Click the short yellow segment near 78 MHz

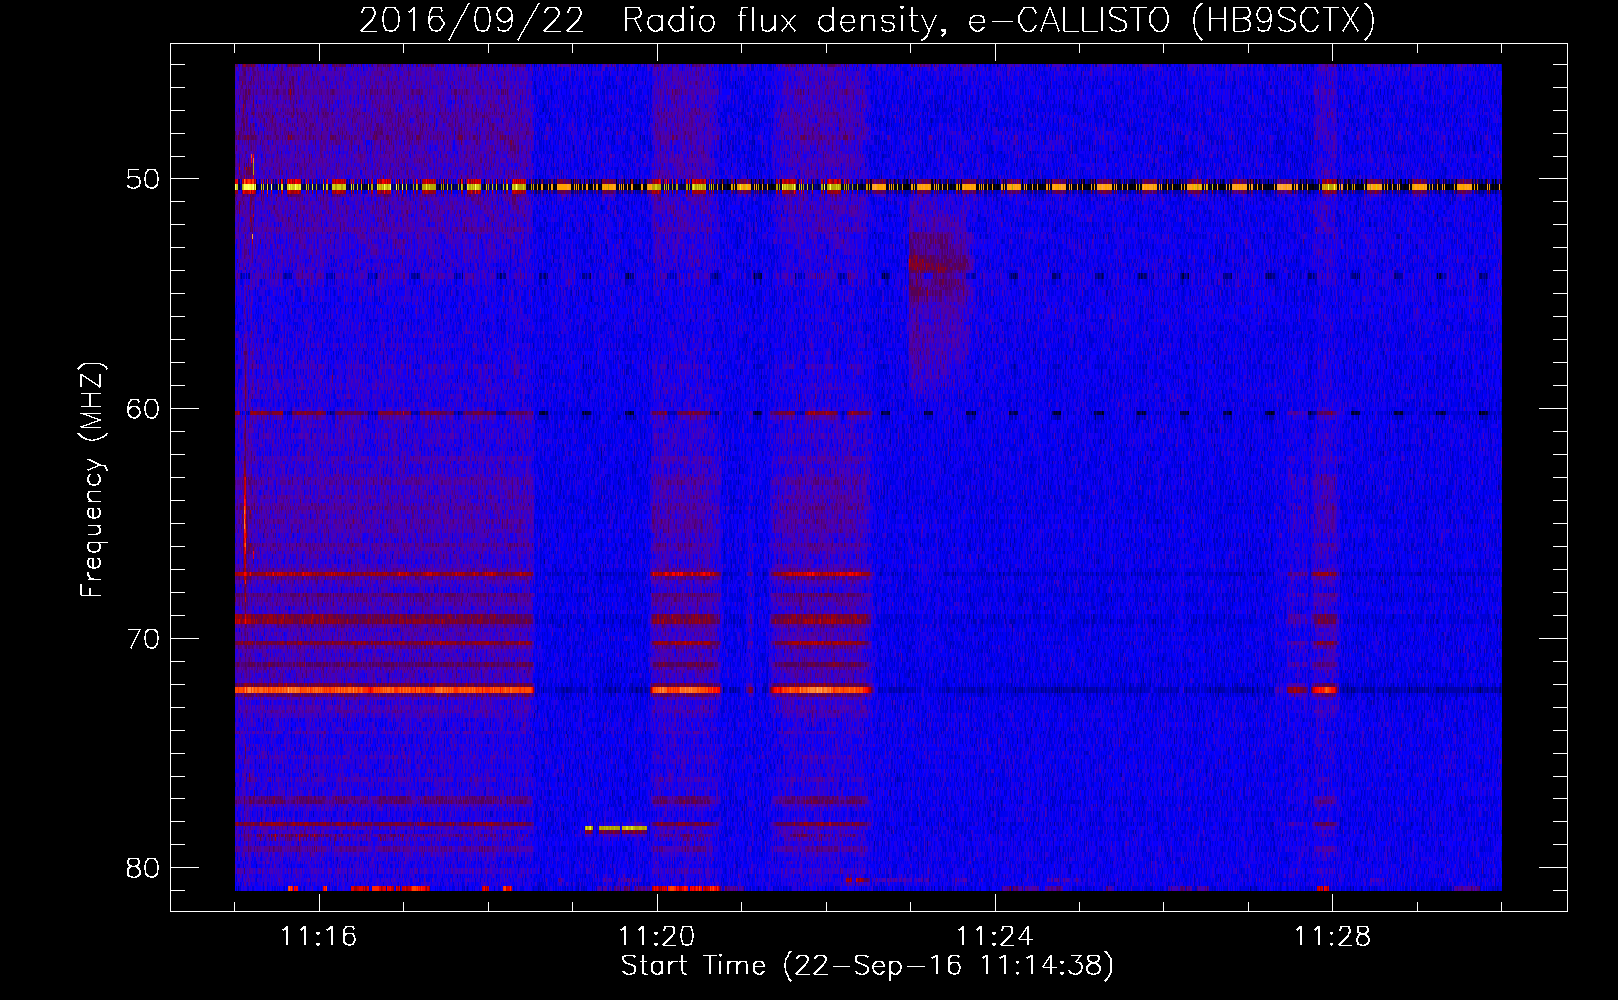616,828
